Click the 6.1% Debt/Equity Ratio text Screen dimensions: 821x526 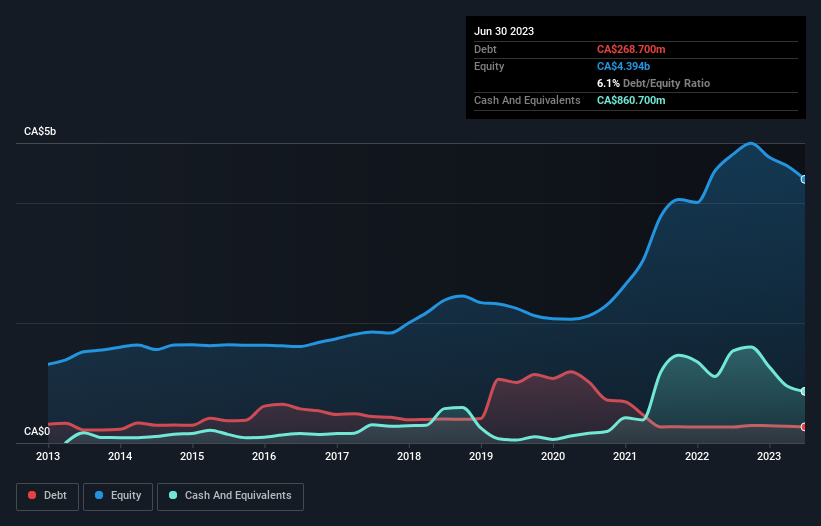point(653,83)
